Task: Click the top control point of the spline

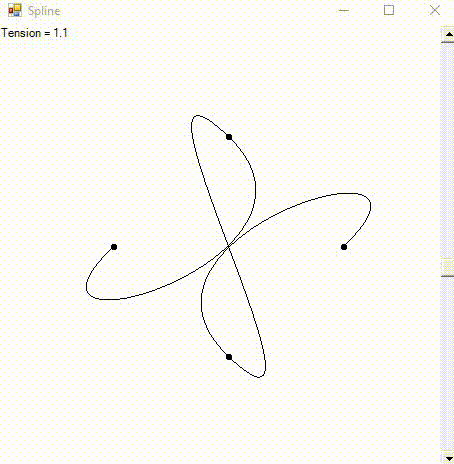Action: tap(229, 137)
